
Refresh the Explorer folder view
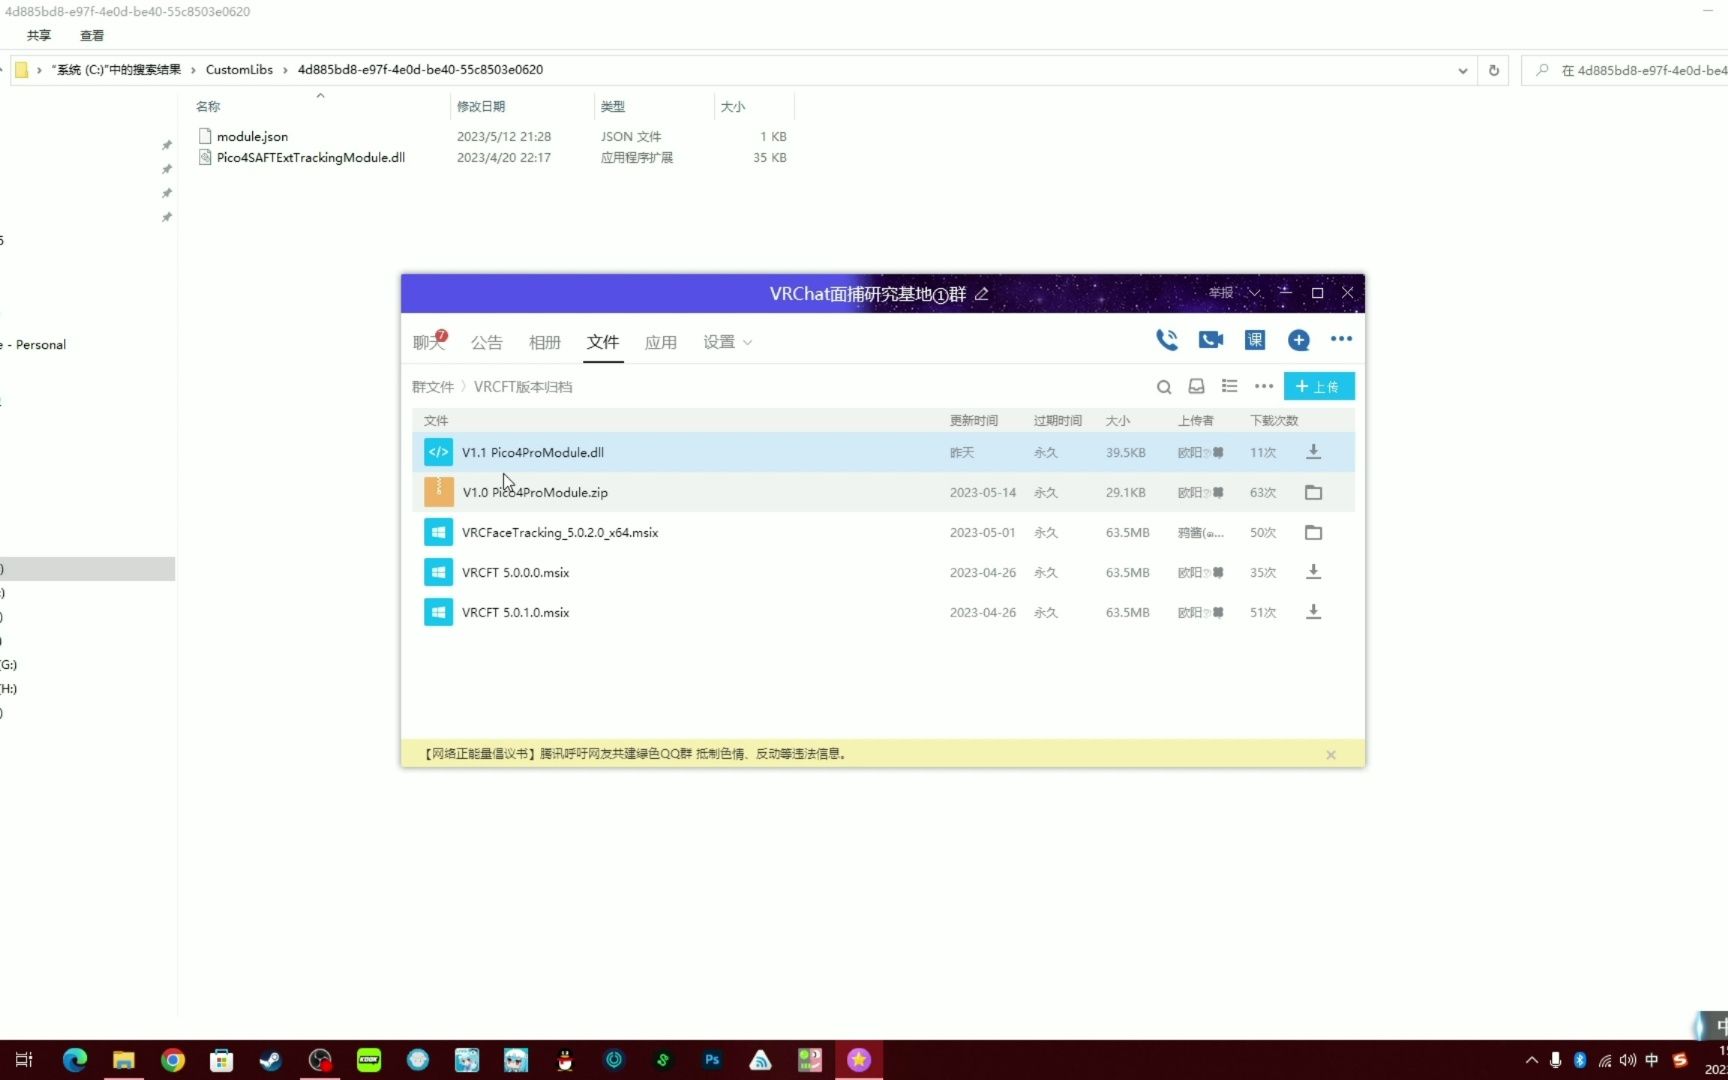(1493, 70)
